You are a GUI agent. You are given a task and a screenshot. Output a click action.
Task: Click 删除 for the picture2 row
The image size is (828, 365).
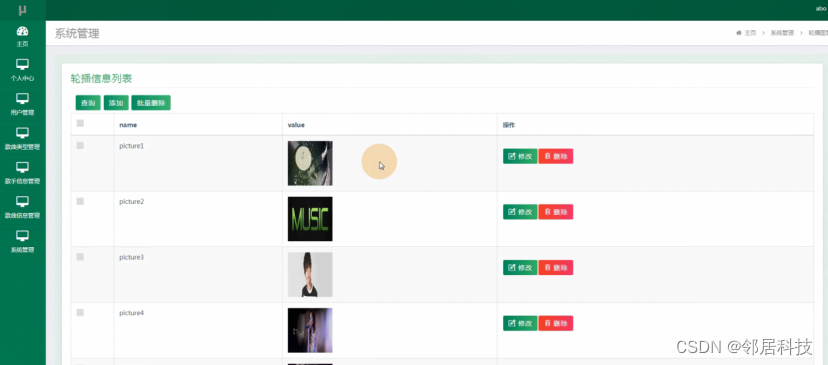tap(556, 212)
